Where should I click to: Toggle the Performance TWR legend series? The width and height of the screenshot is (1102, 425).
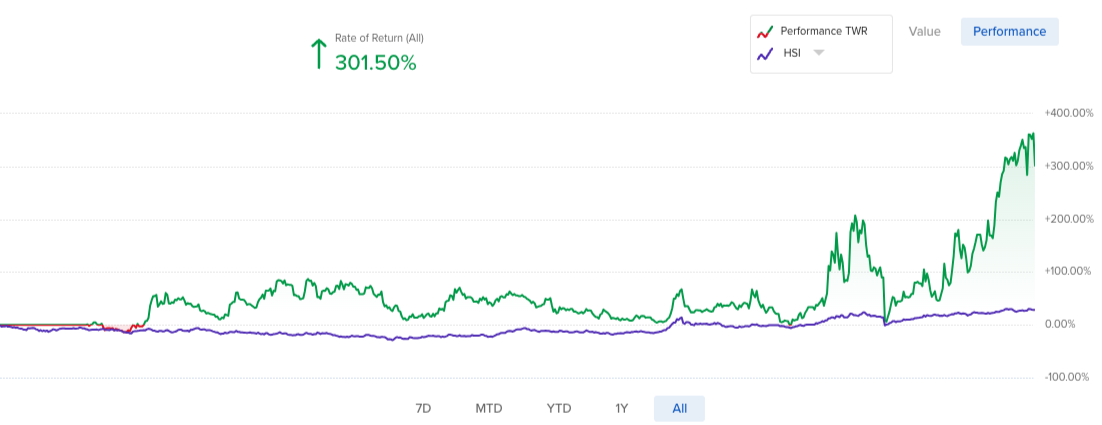(823, 31)
